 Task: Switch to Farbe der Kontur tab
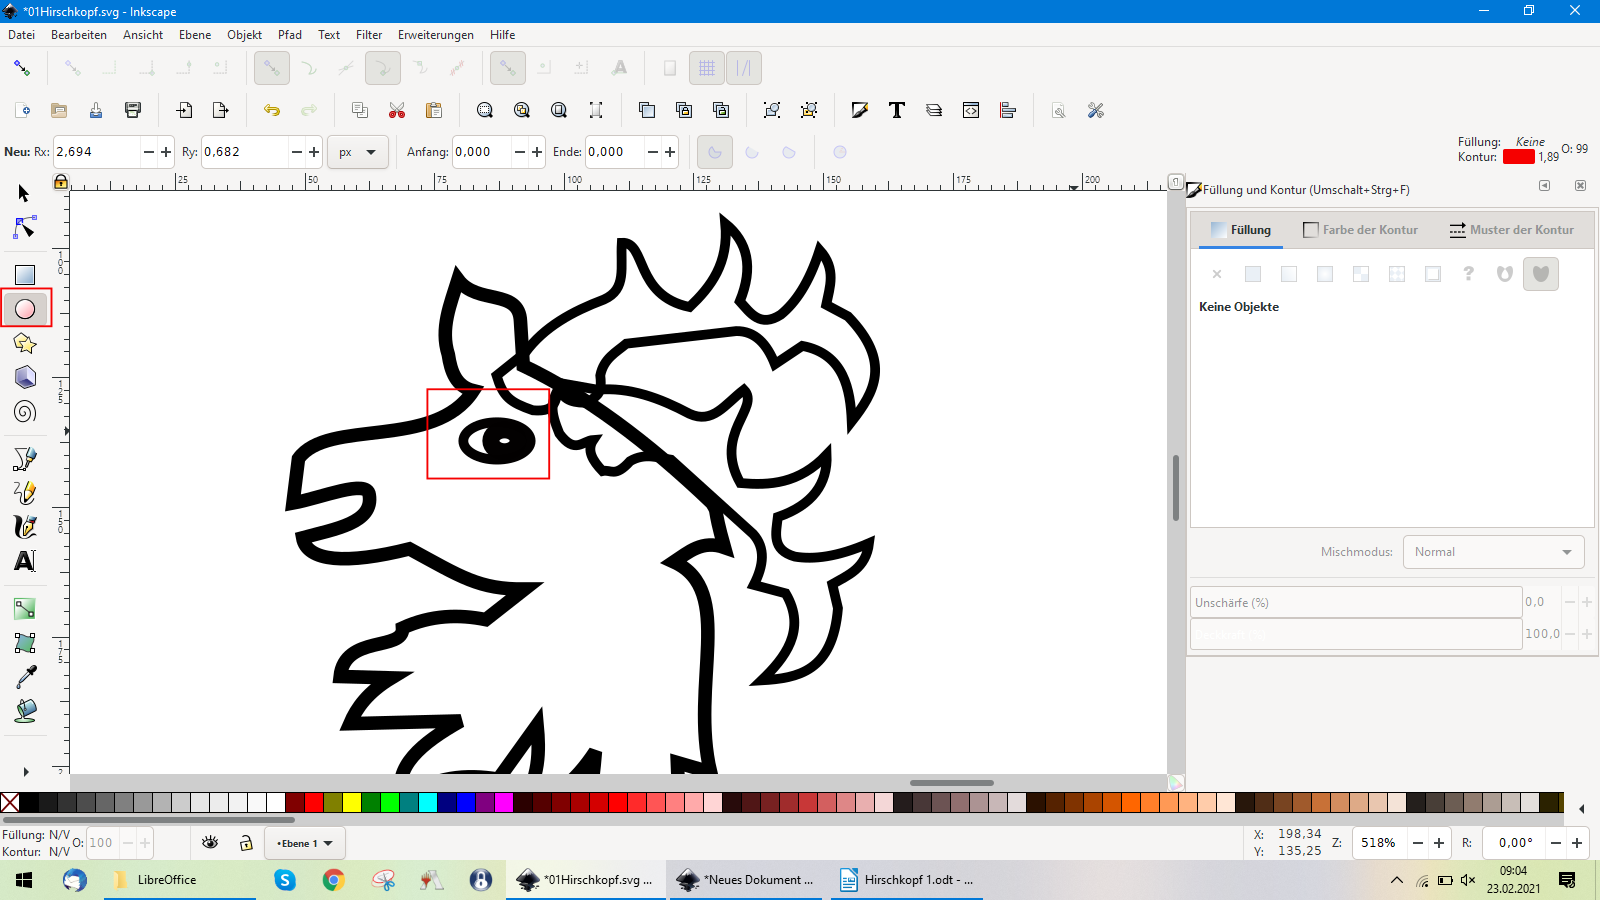[1361, 230]
